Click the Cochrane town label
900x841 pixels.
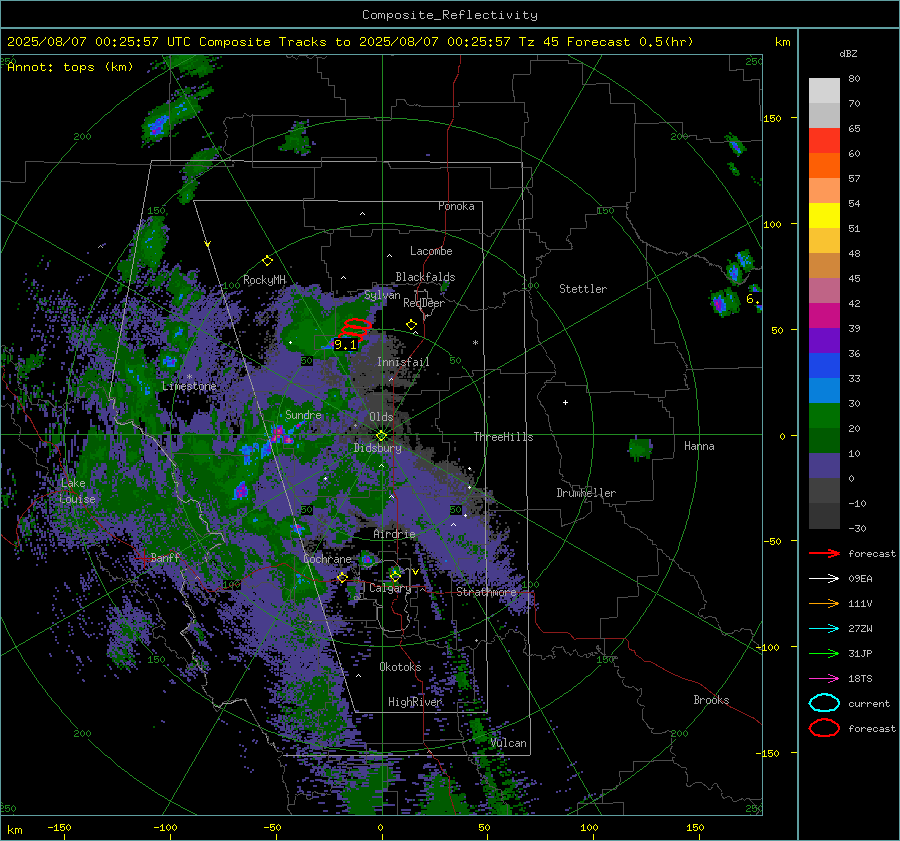327,559
